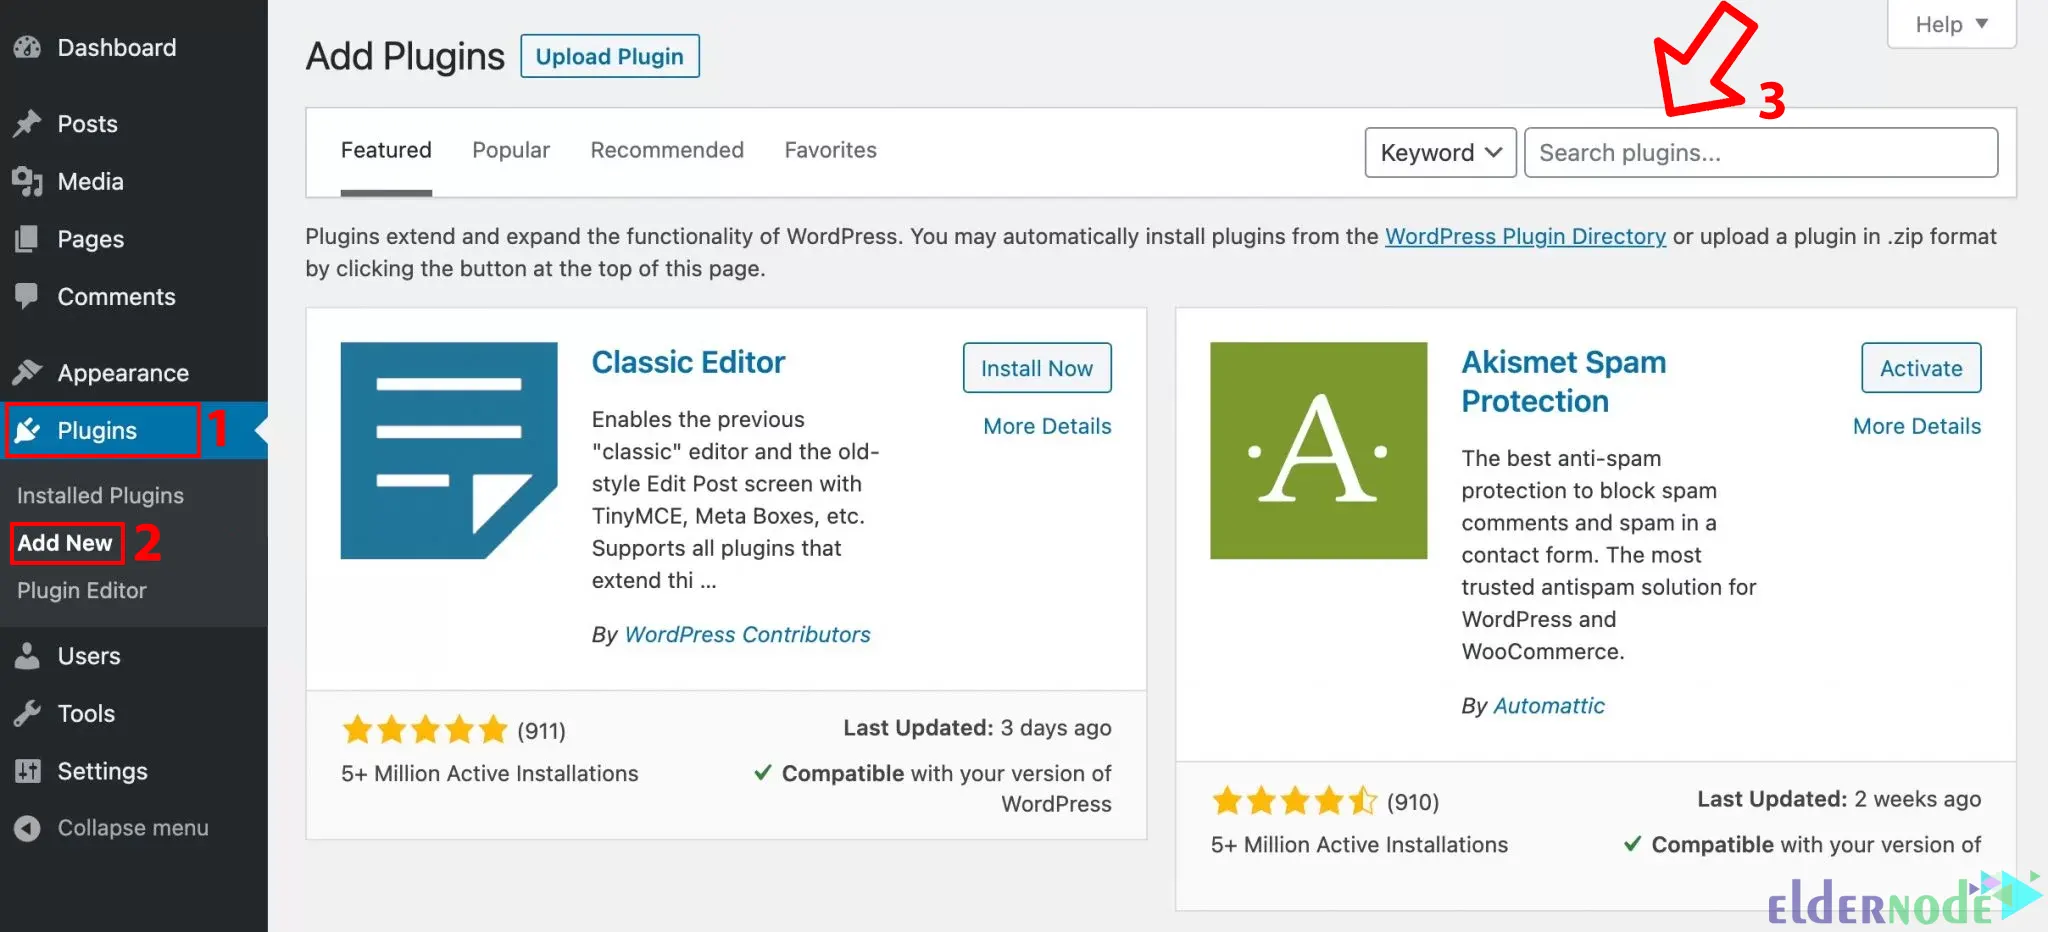Click the Tools wrench icon
2048x932 pixels.
(x=27, y=713)
